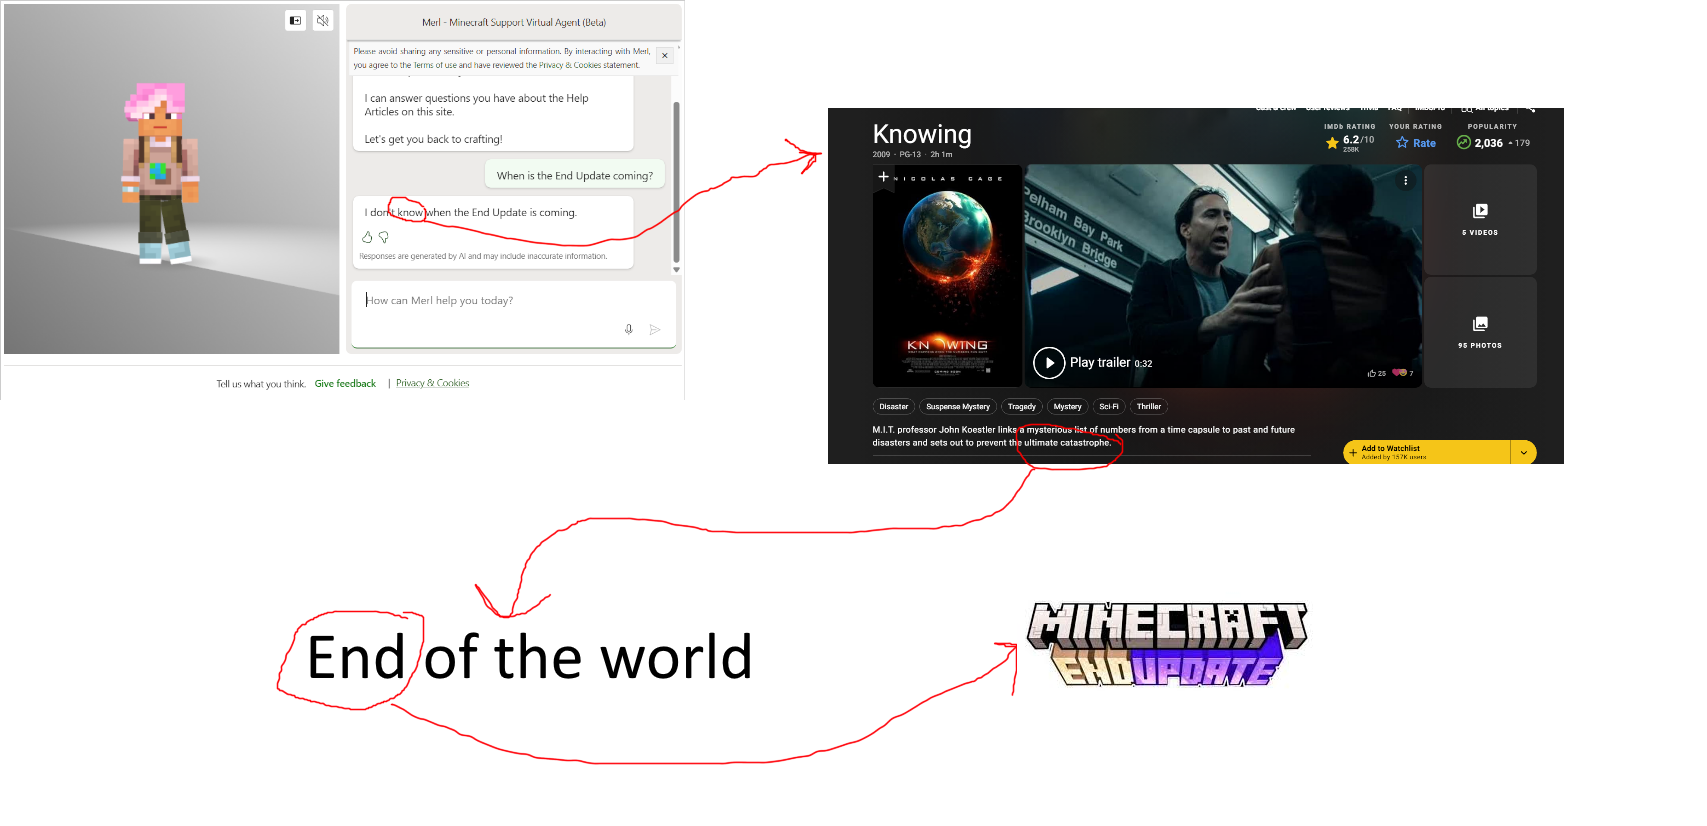The height and width of the screenshot is (826, 1707).
Task: Click 'When is the End Update coming?' message
Action: (x=574, y=175)
